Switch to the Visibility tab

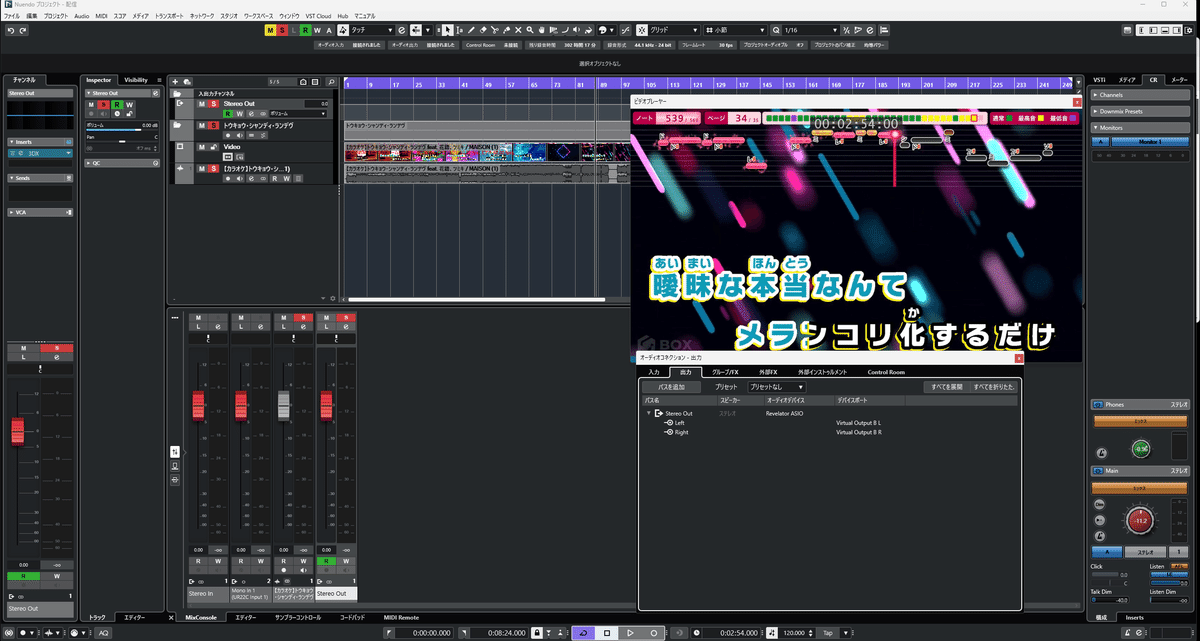136,80
